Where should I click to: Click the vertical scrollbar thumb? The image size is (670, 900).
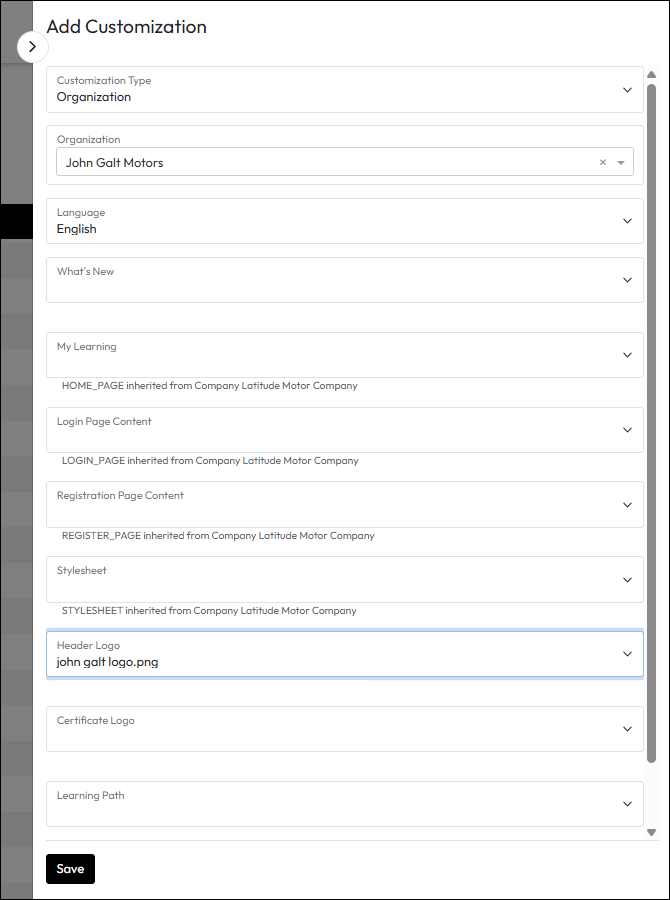point(651,420)
